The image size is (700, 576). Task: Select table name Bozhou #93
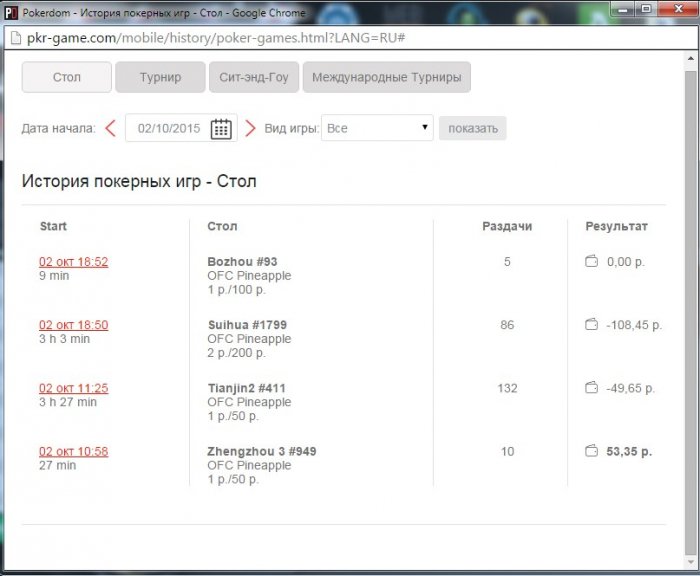click(242, 262)
